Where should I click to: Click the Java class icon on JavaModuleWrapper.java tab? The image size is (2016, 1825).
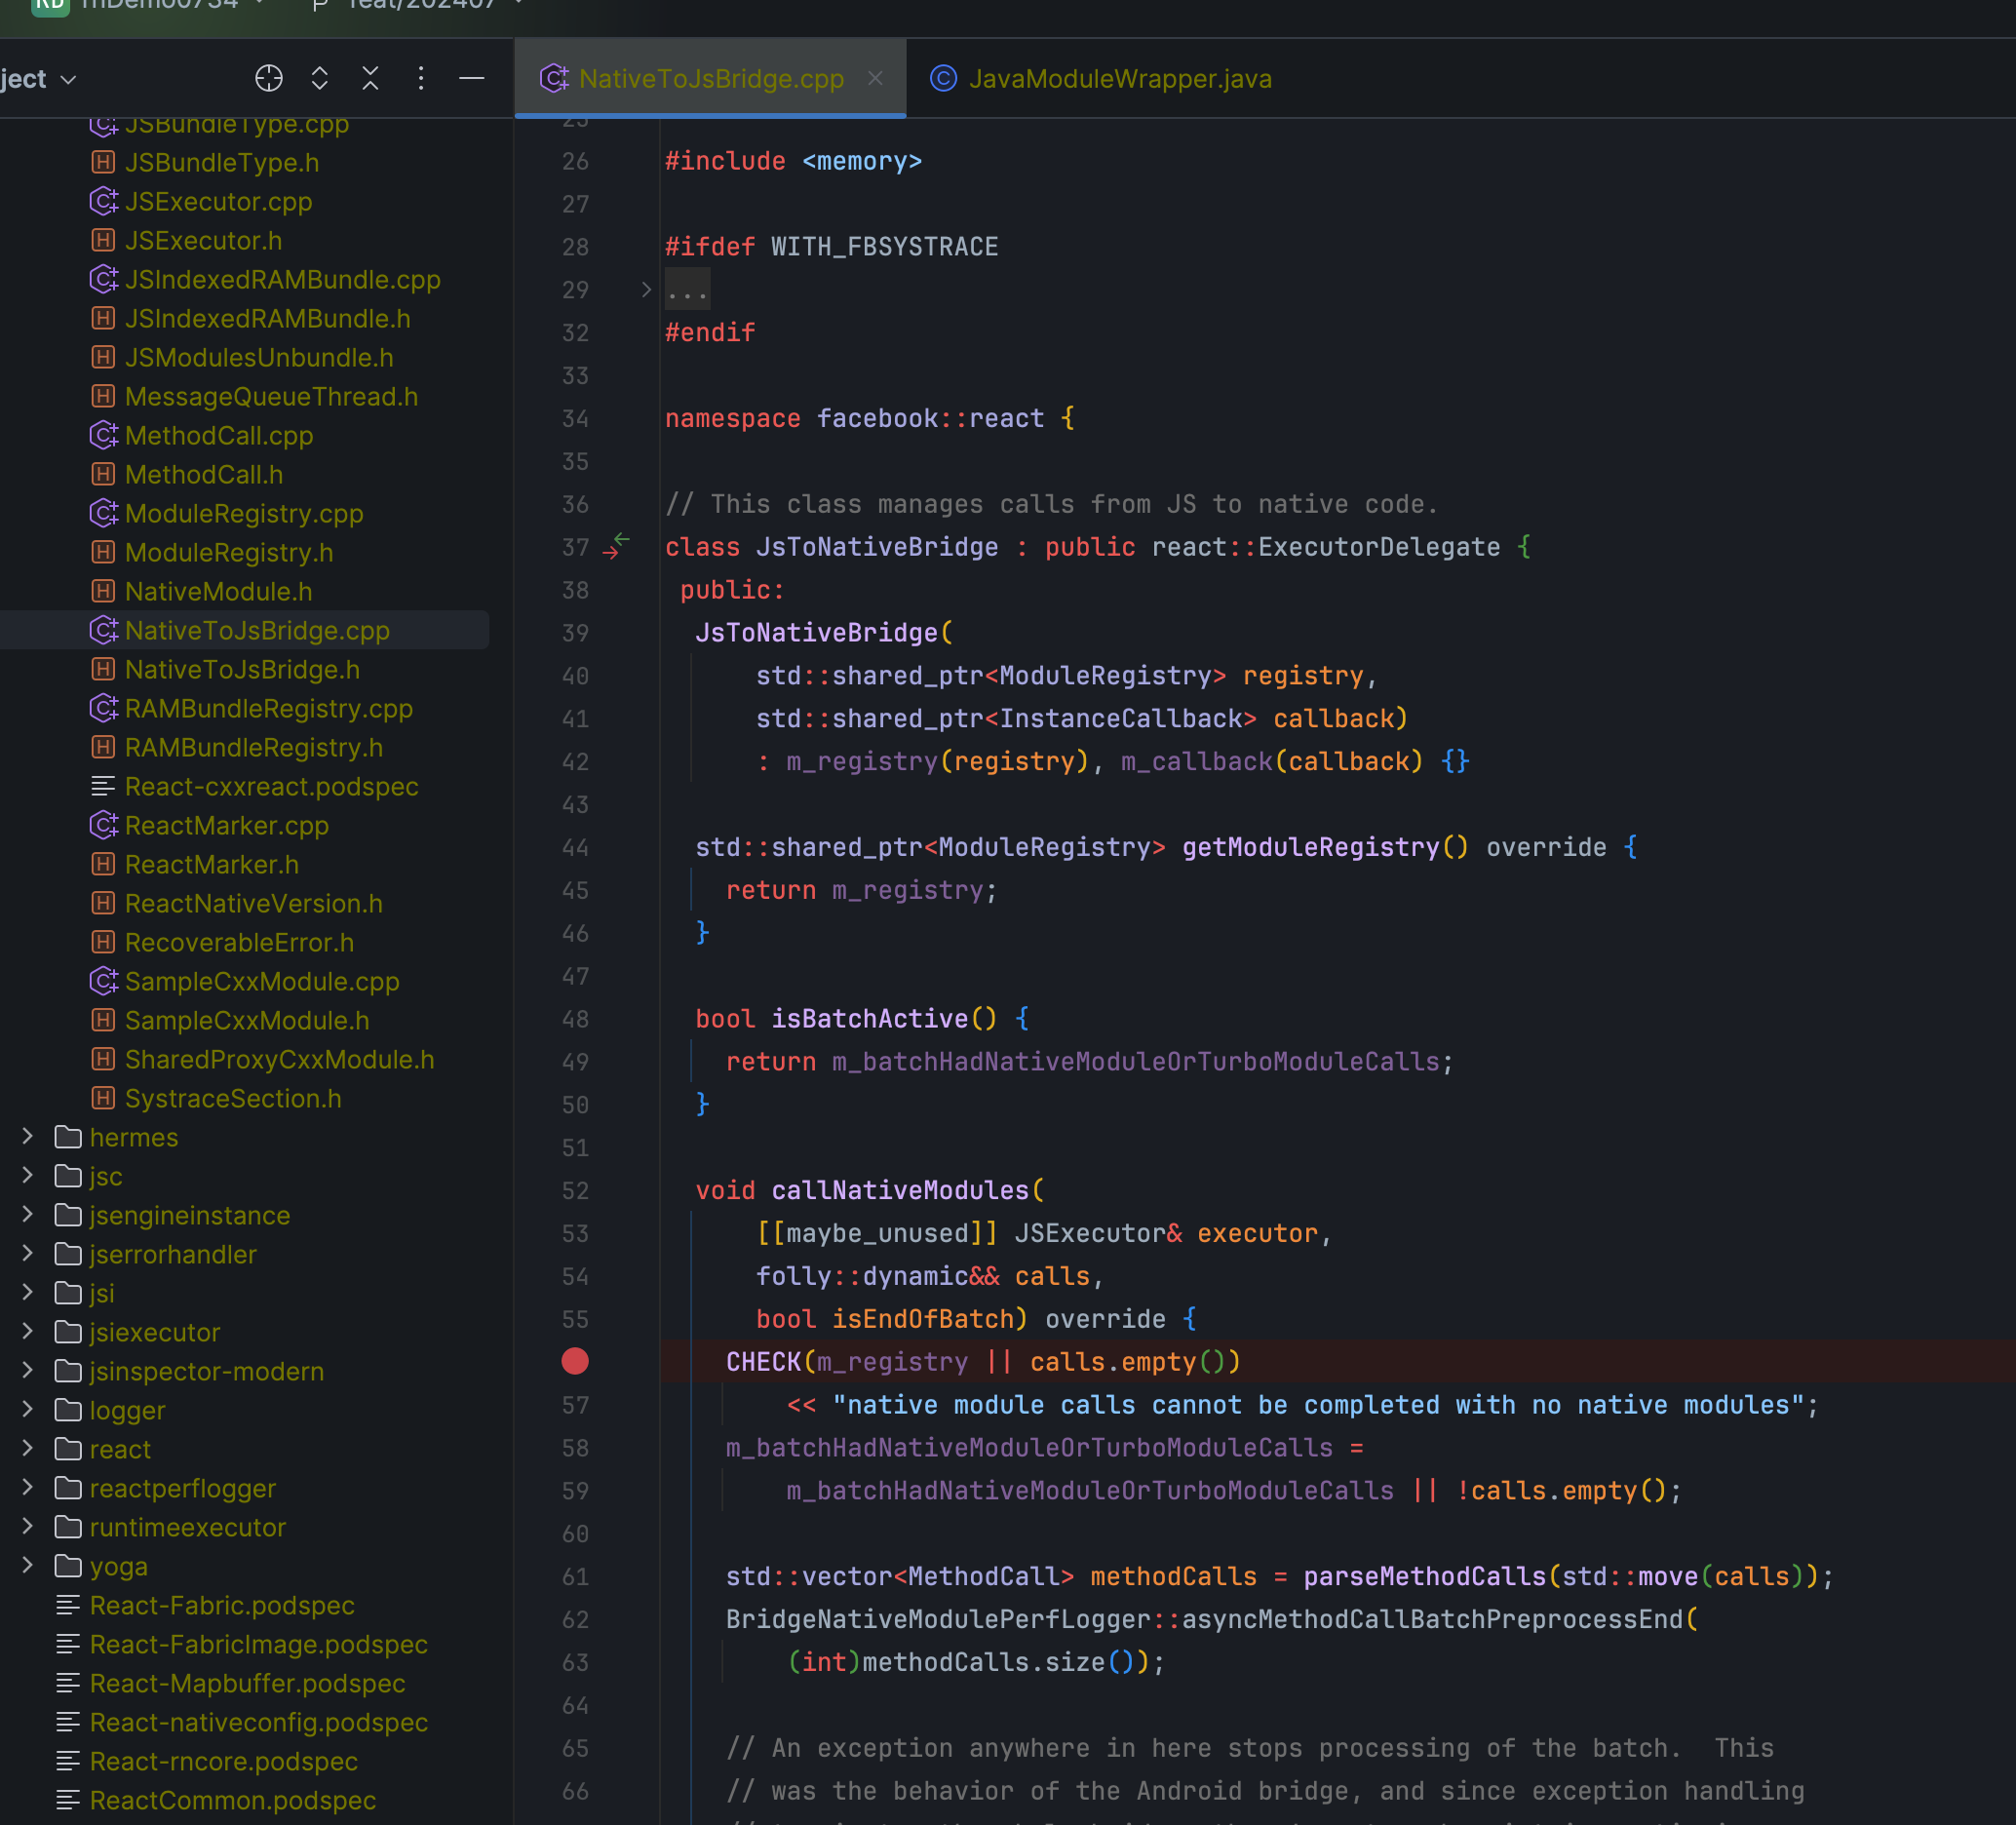pos(943,78)
